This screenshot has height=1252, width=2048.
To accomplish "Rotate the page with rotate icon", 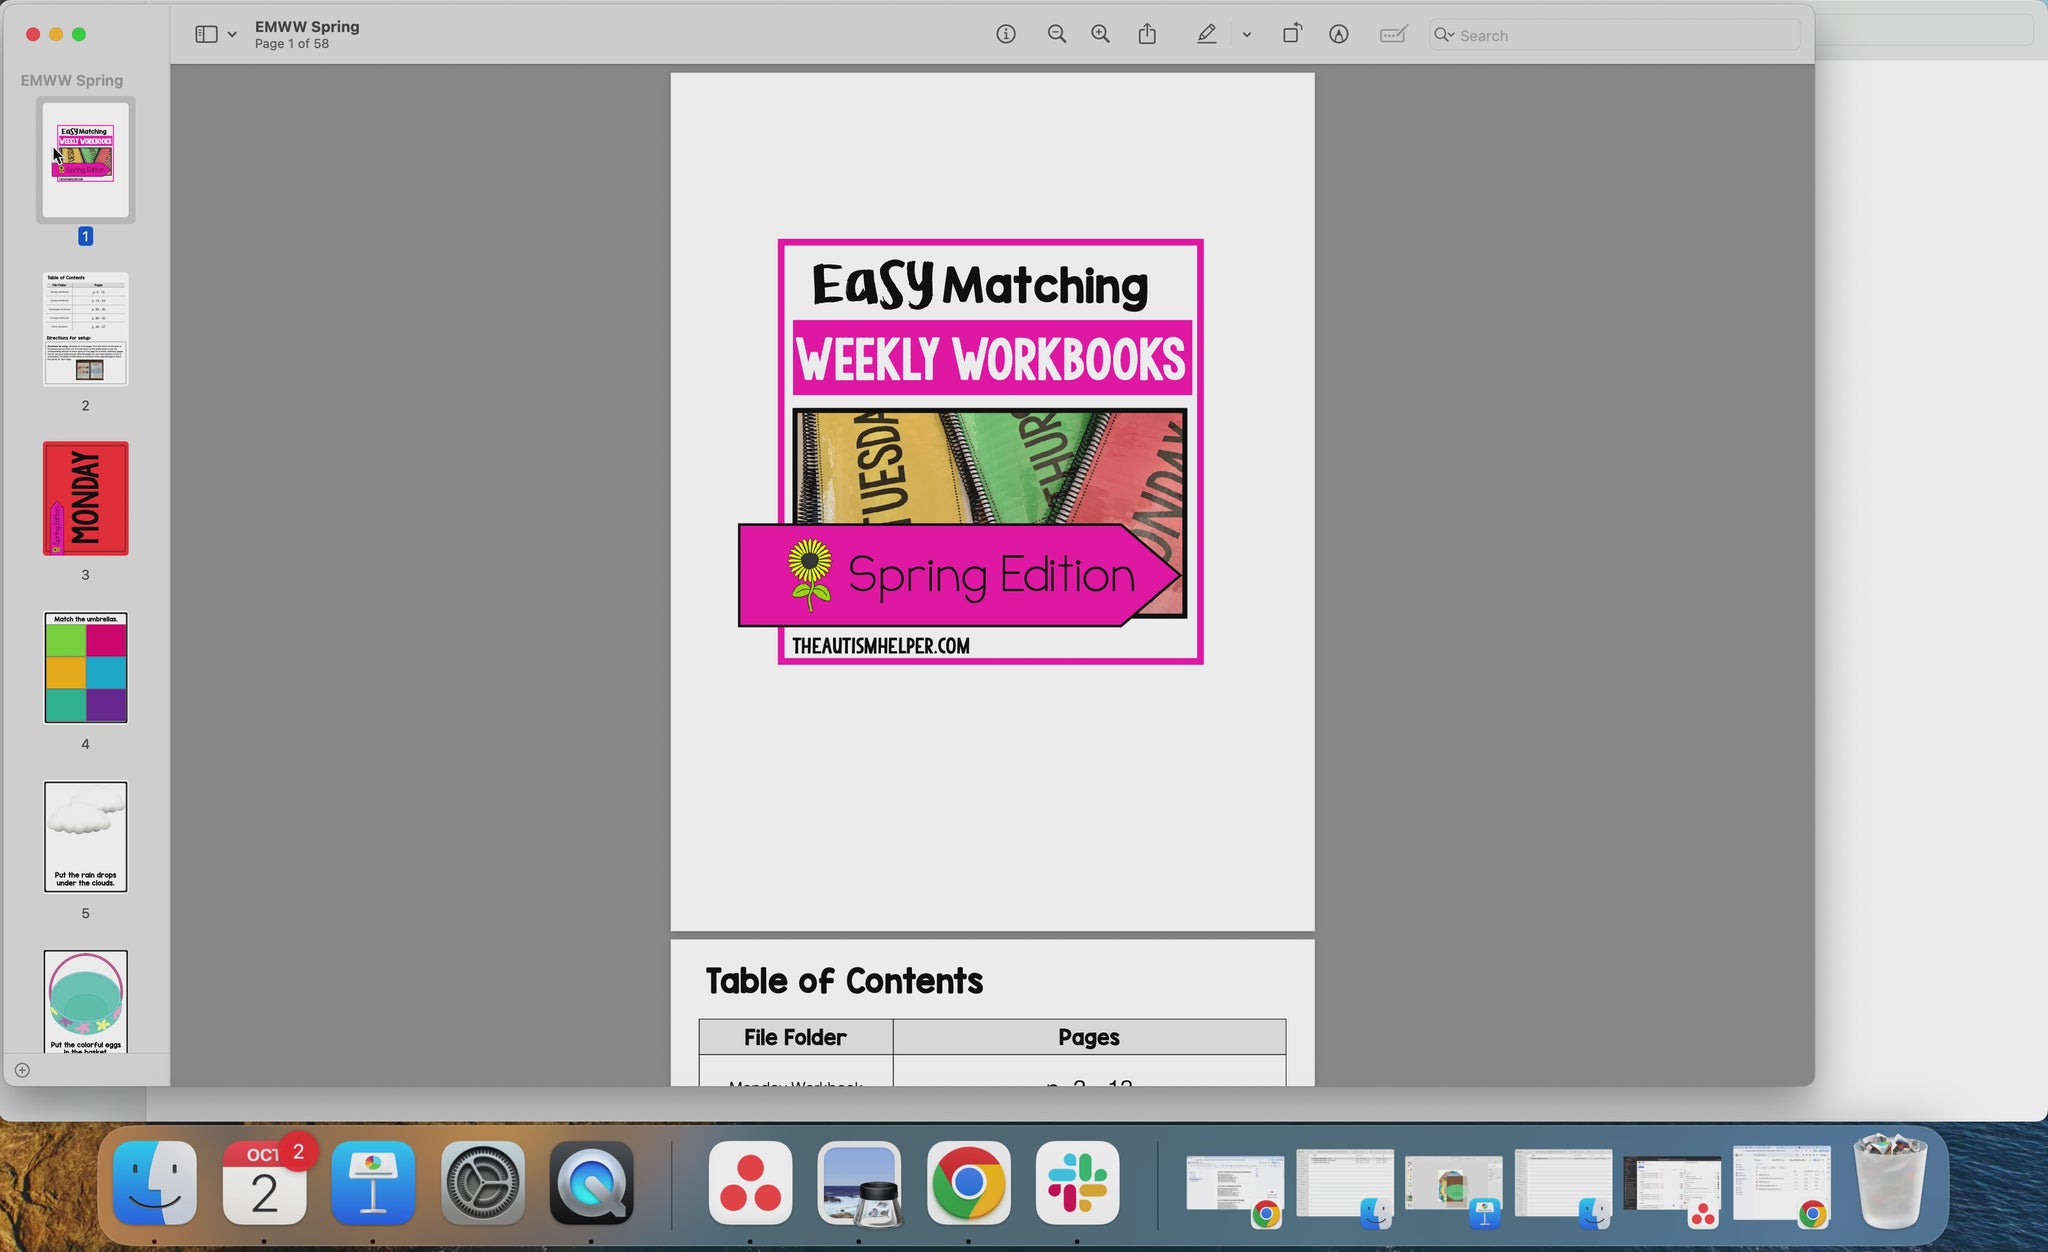I will click(x=1291, y=34).
